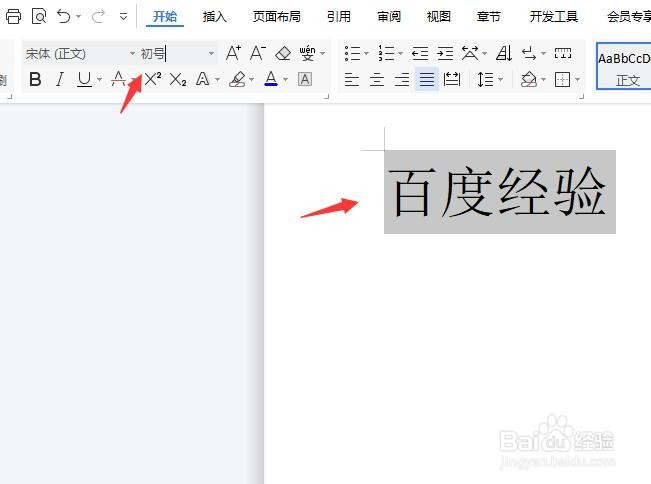Viewport: 651px width, 484px height.
Task: Align text to the left
Action: click(x=352, y=79)
